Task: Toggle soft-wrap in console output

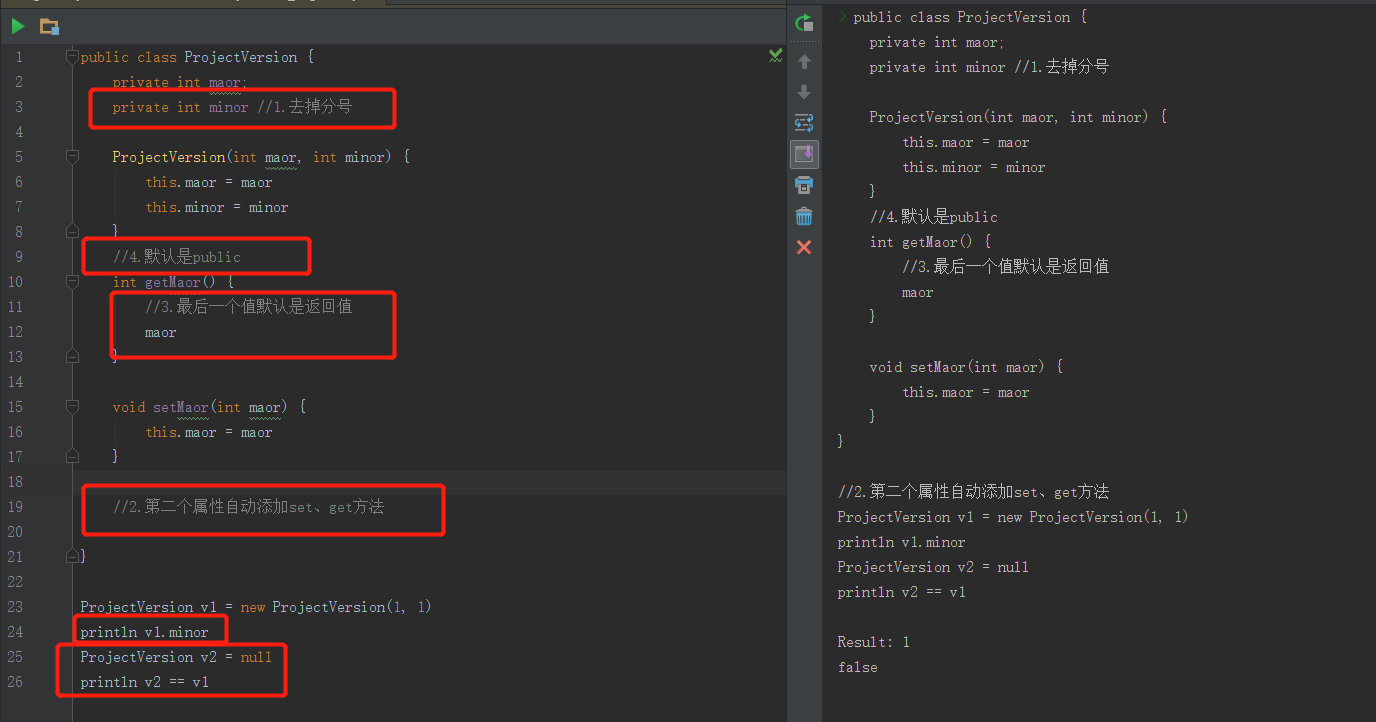Action: coord(804,123)
